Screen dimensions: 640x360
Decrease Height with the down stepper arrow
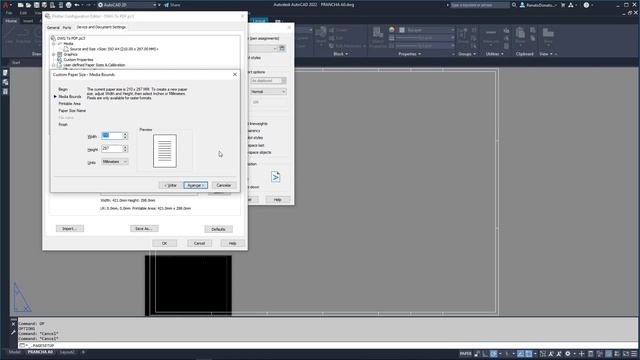coord(125,151)
